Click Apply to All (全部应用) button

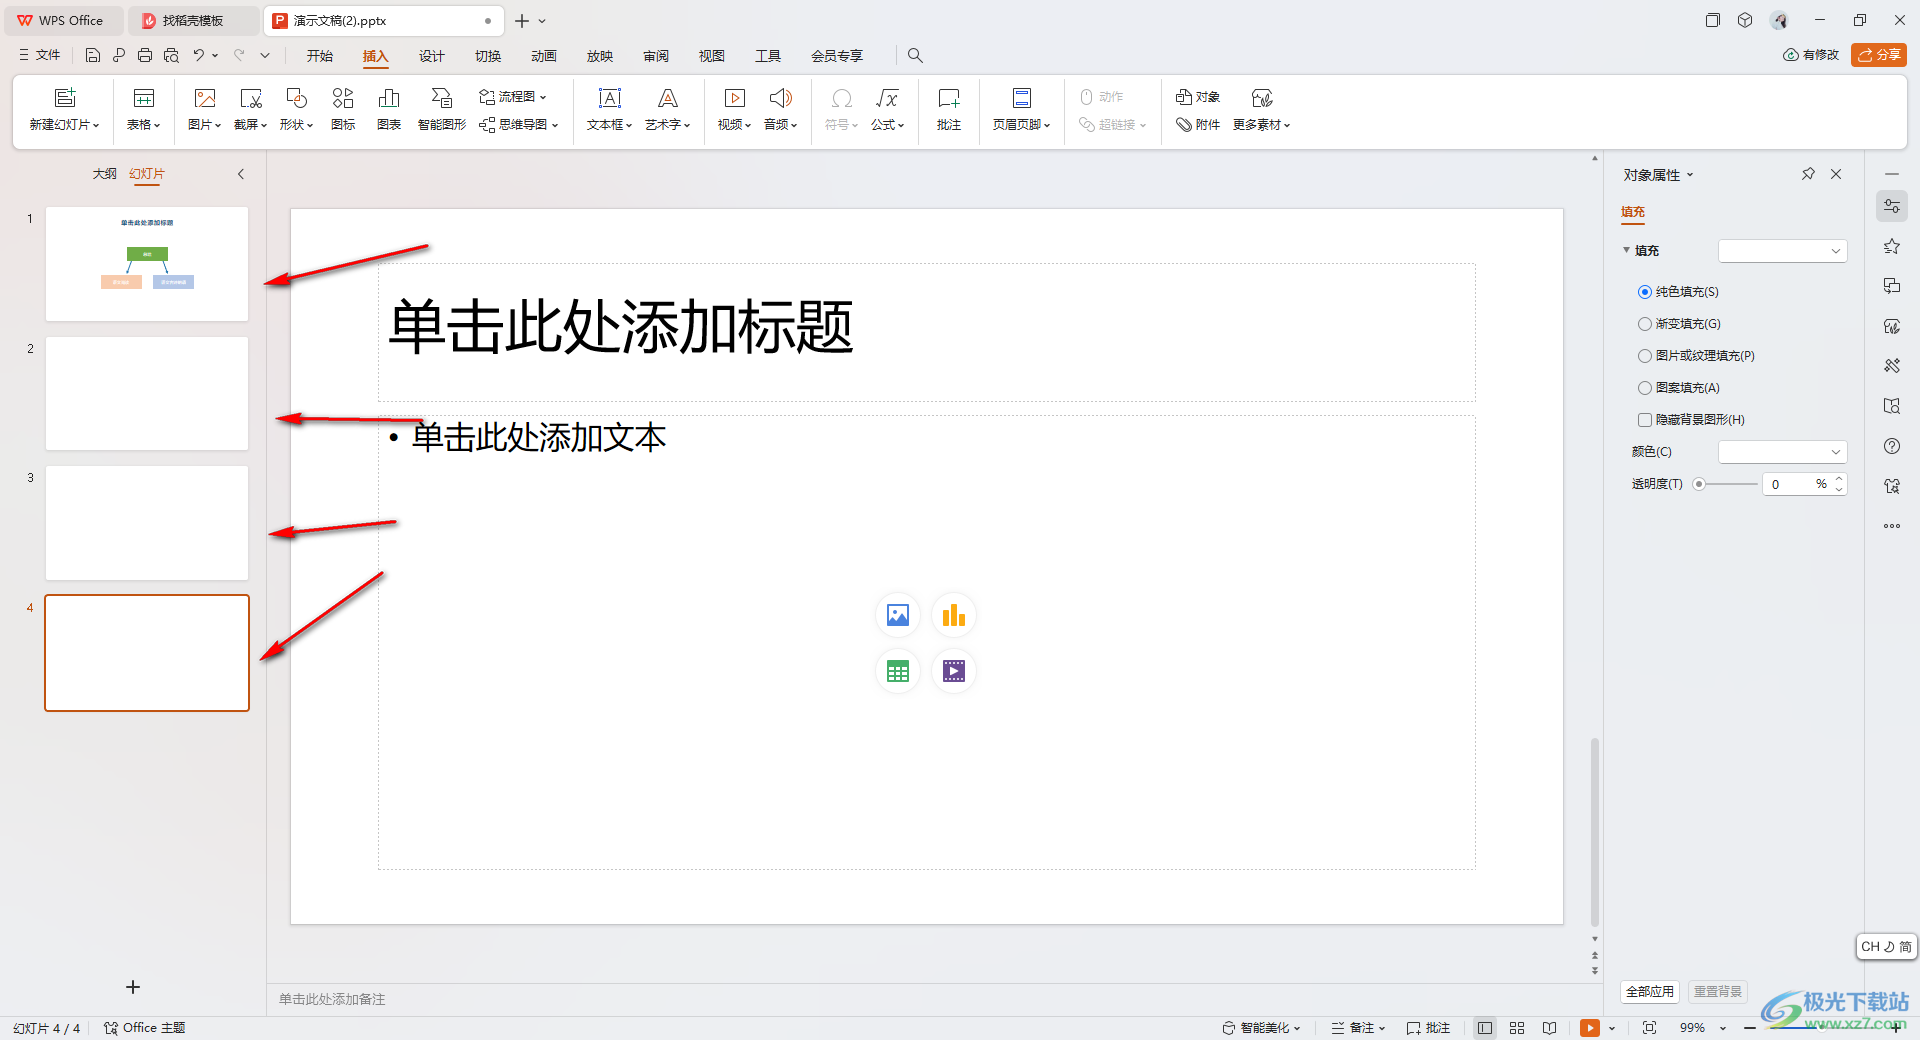click(1650, 991)
